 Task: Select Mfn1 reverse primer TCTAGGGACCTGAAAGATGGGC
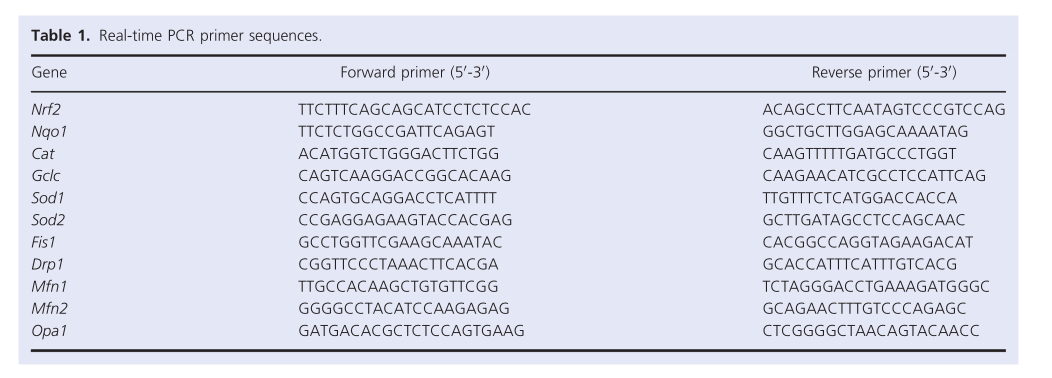point(876,287)
